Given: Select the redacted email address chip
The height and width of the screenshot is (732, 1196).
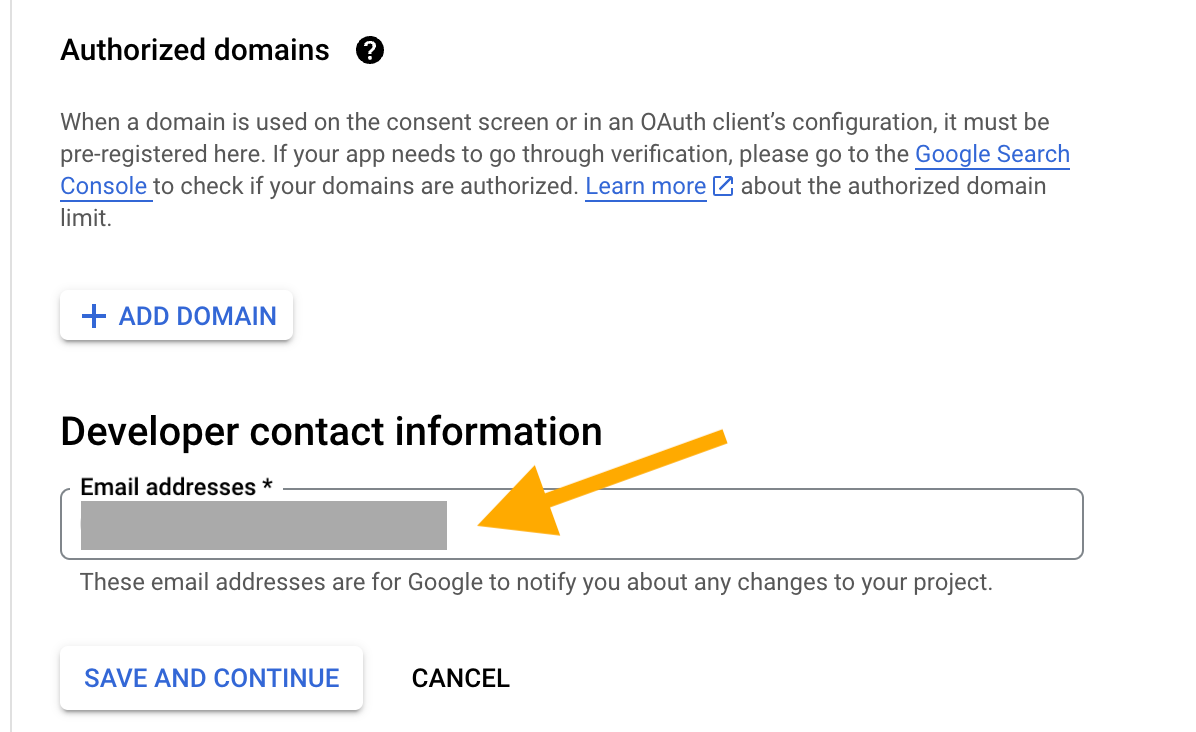Looking at the screenshot, I should click(263, 524).
